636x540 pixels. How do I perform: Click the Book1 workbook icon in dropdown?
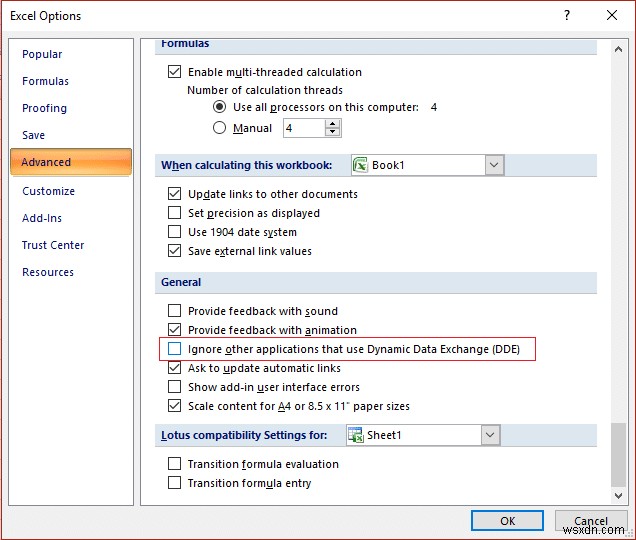pos(360,165)
